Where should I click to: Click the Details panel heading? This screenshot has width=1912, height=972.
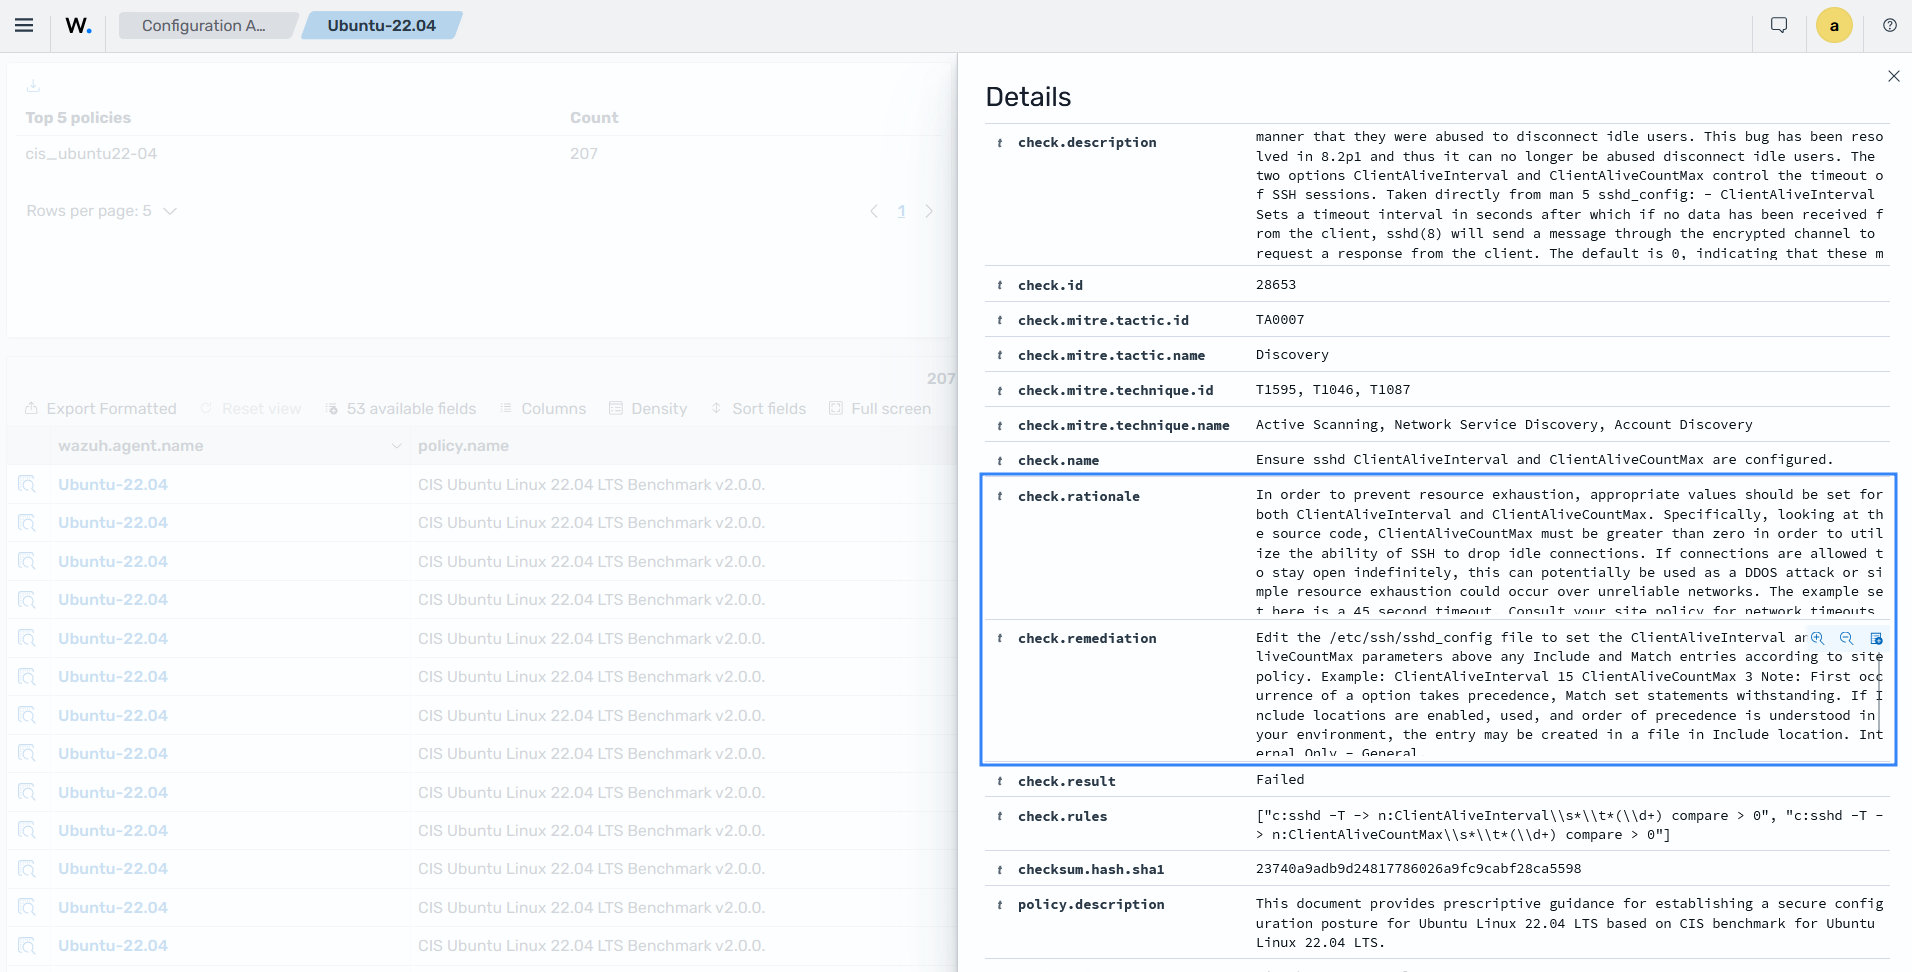pos(1028,97)
